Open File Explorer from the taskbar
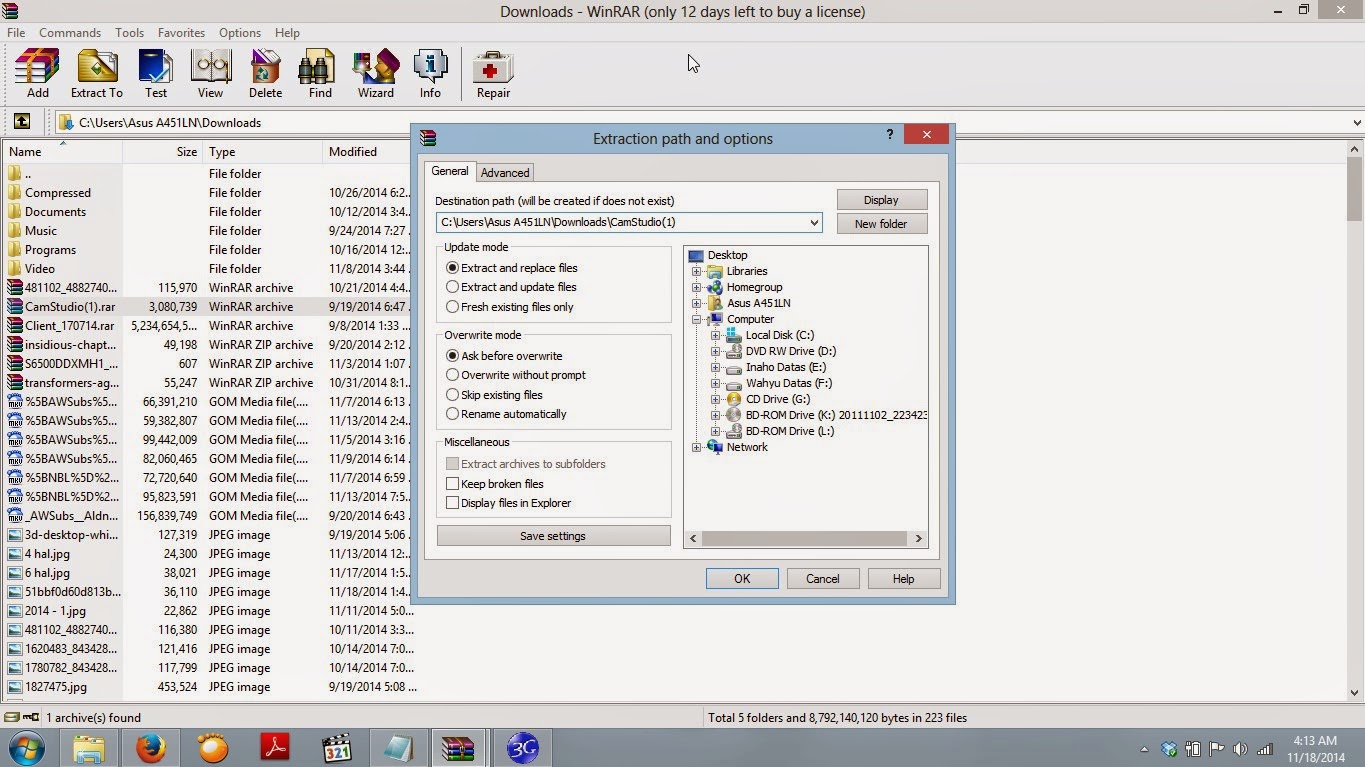 [x=89, y=748]
